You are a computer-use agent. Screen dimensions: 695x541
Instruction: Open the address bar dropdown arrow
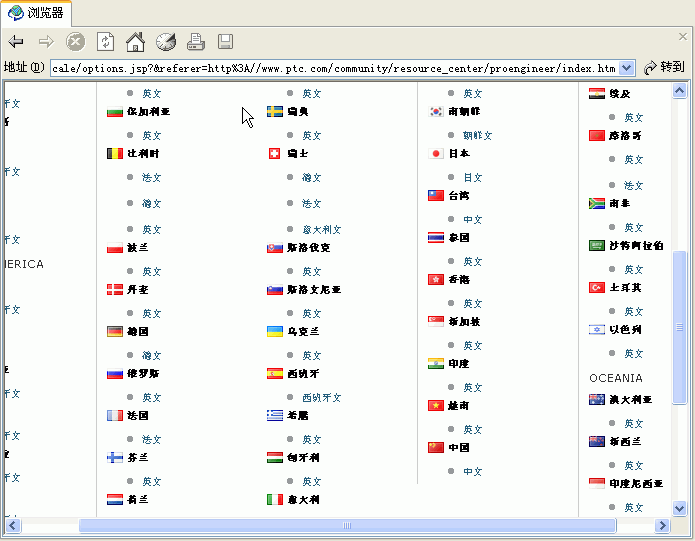626,68
